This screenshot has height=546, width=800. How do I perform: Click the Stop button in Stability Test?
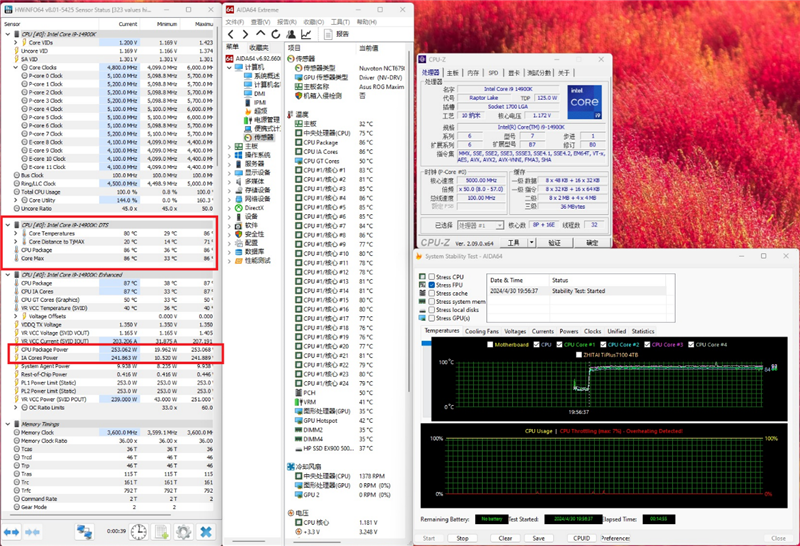coord(462,538)
